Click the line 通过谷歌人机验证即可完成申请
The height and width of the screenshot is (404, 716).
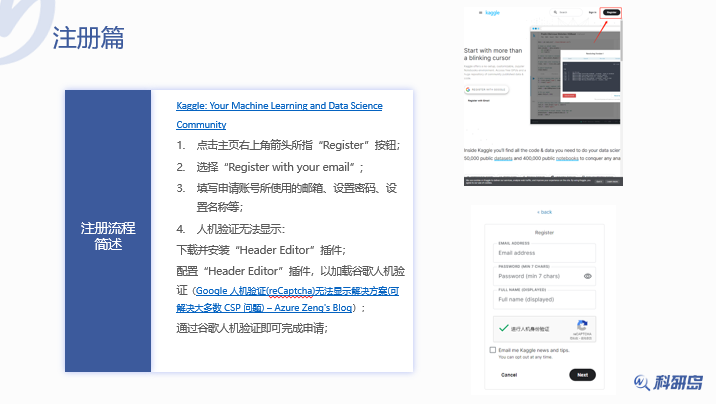[252, 328]
